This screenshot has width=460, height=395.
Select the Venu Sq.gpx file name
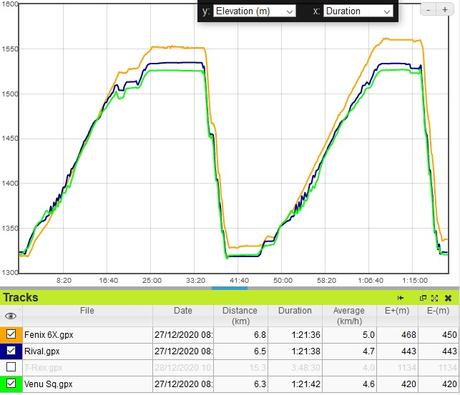(x=48, y=384)
